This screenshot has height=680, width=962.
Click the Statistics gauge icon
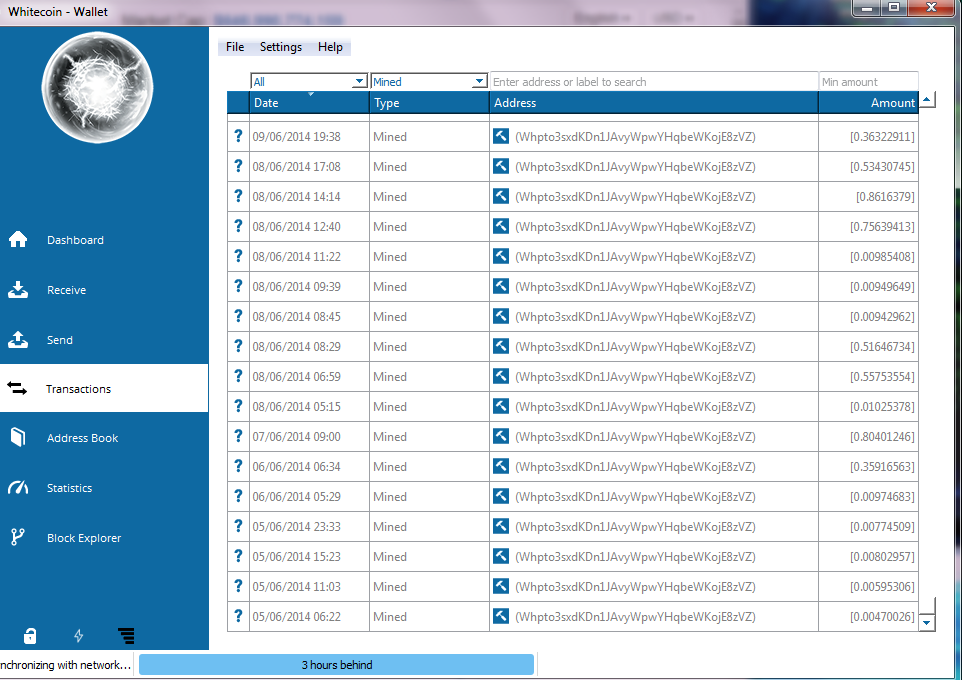18,488
